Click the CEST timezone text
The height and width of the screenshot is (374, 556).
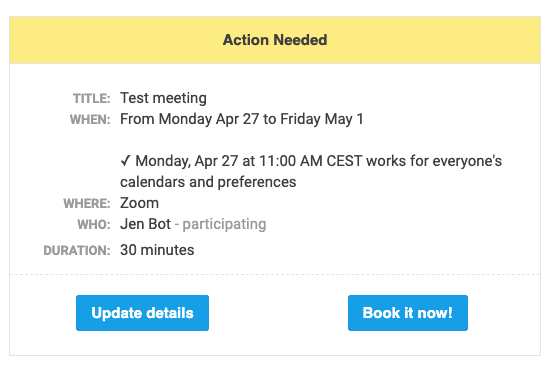[x=344, y=161]
